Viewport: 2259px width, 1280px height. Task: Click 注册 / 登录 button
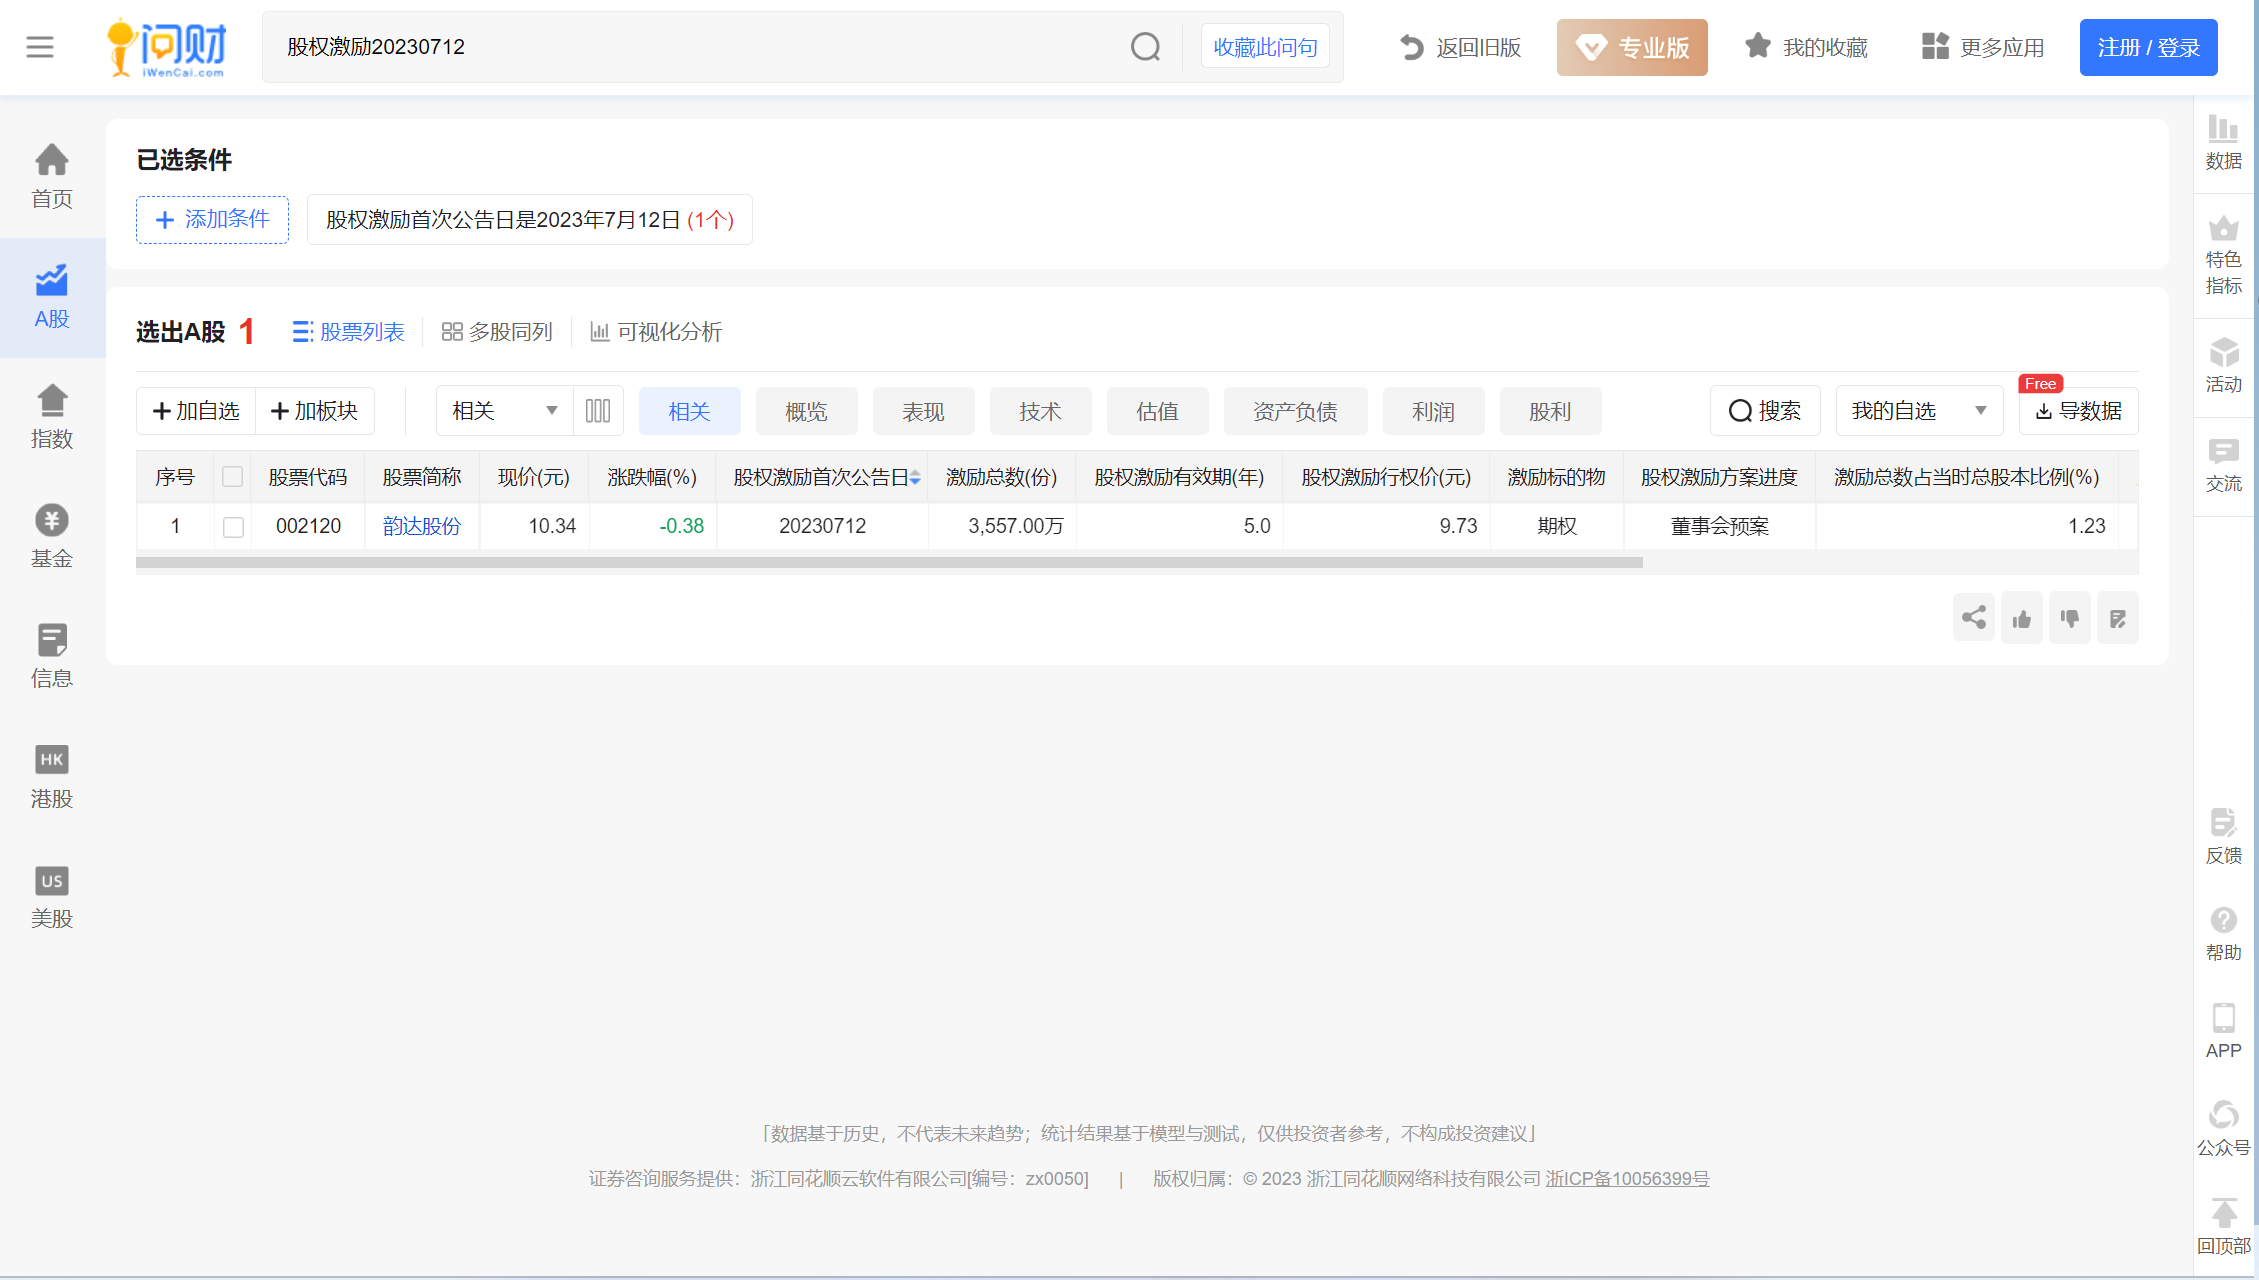click(2148, 47)
